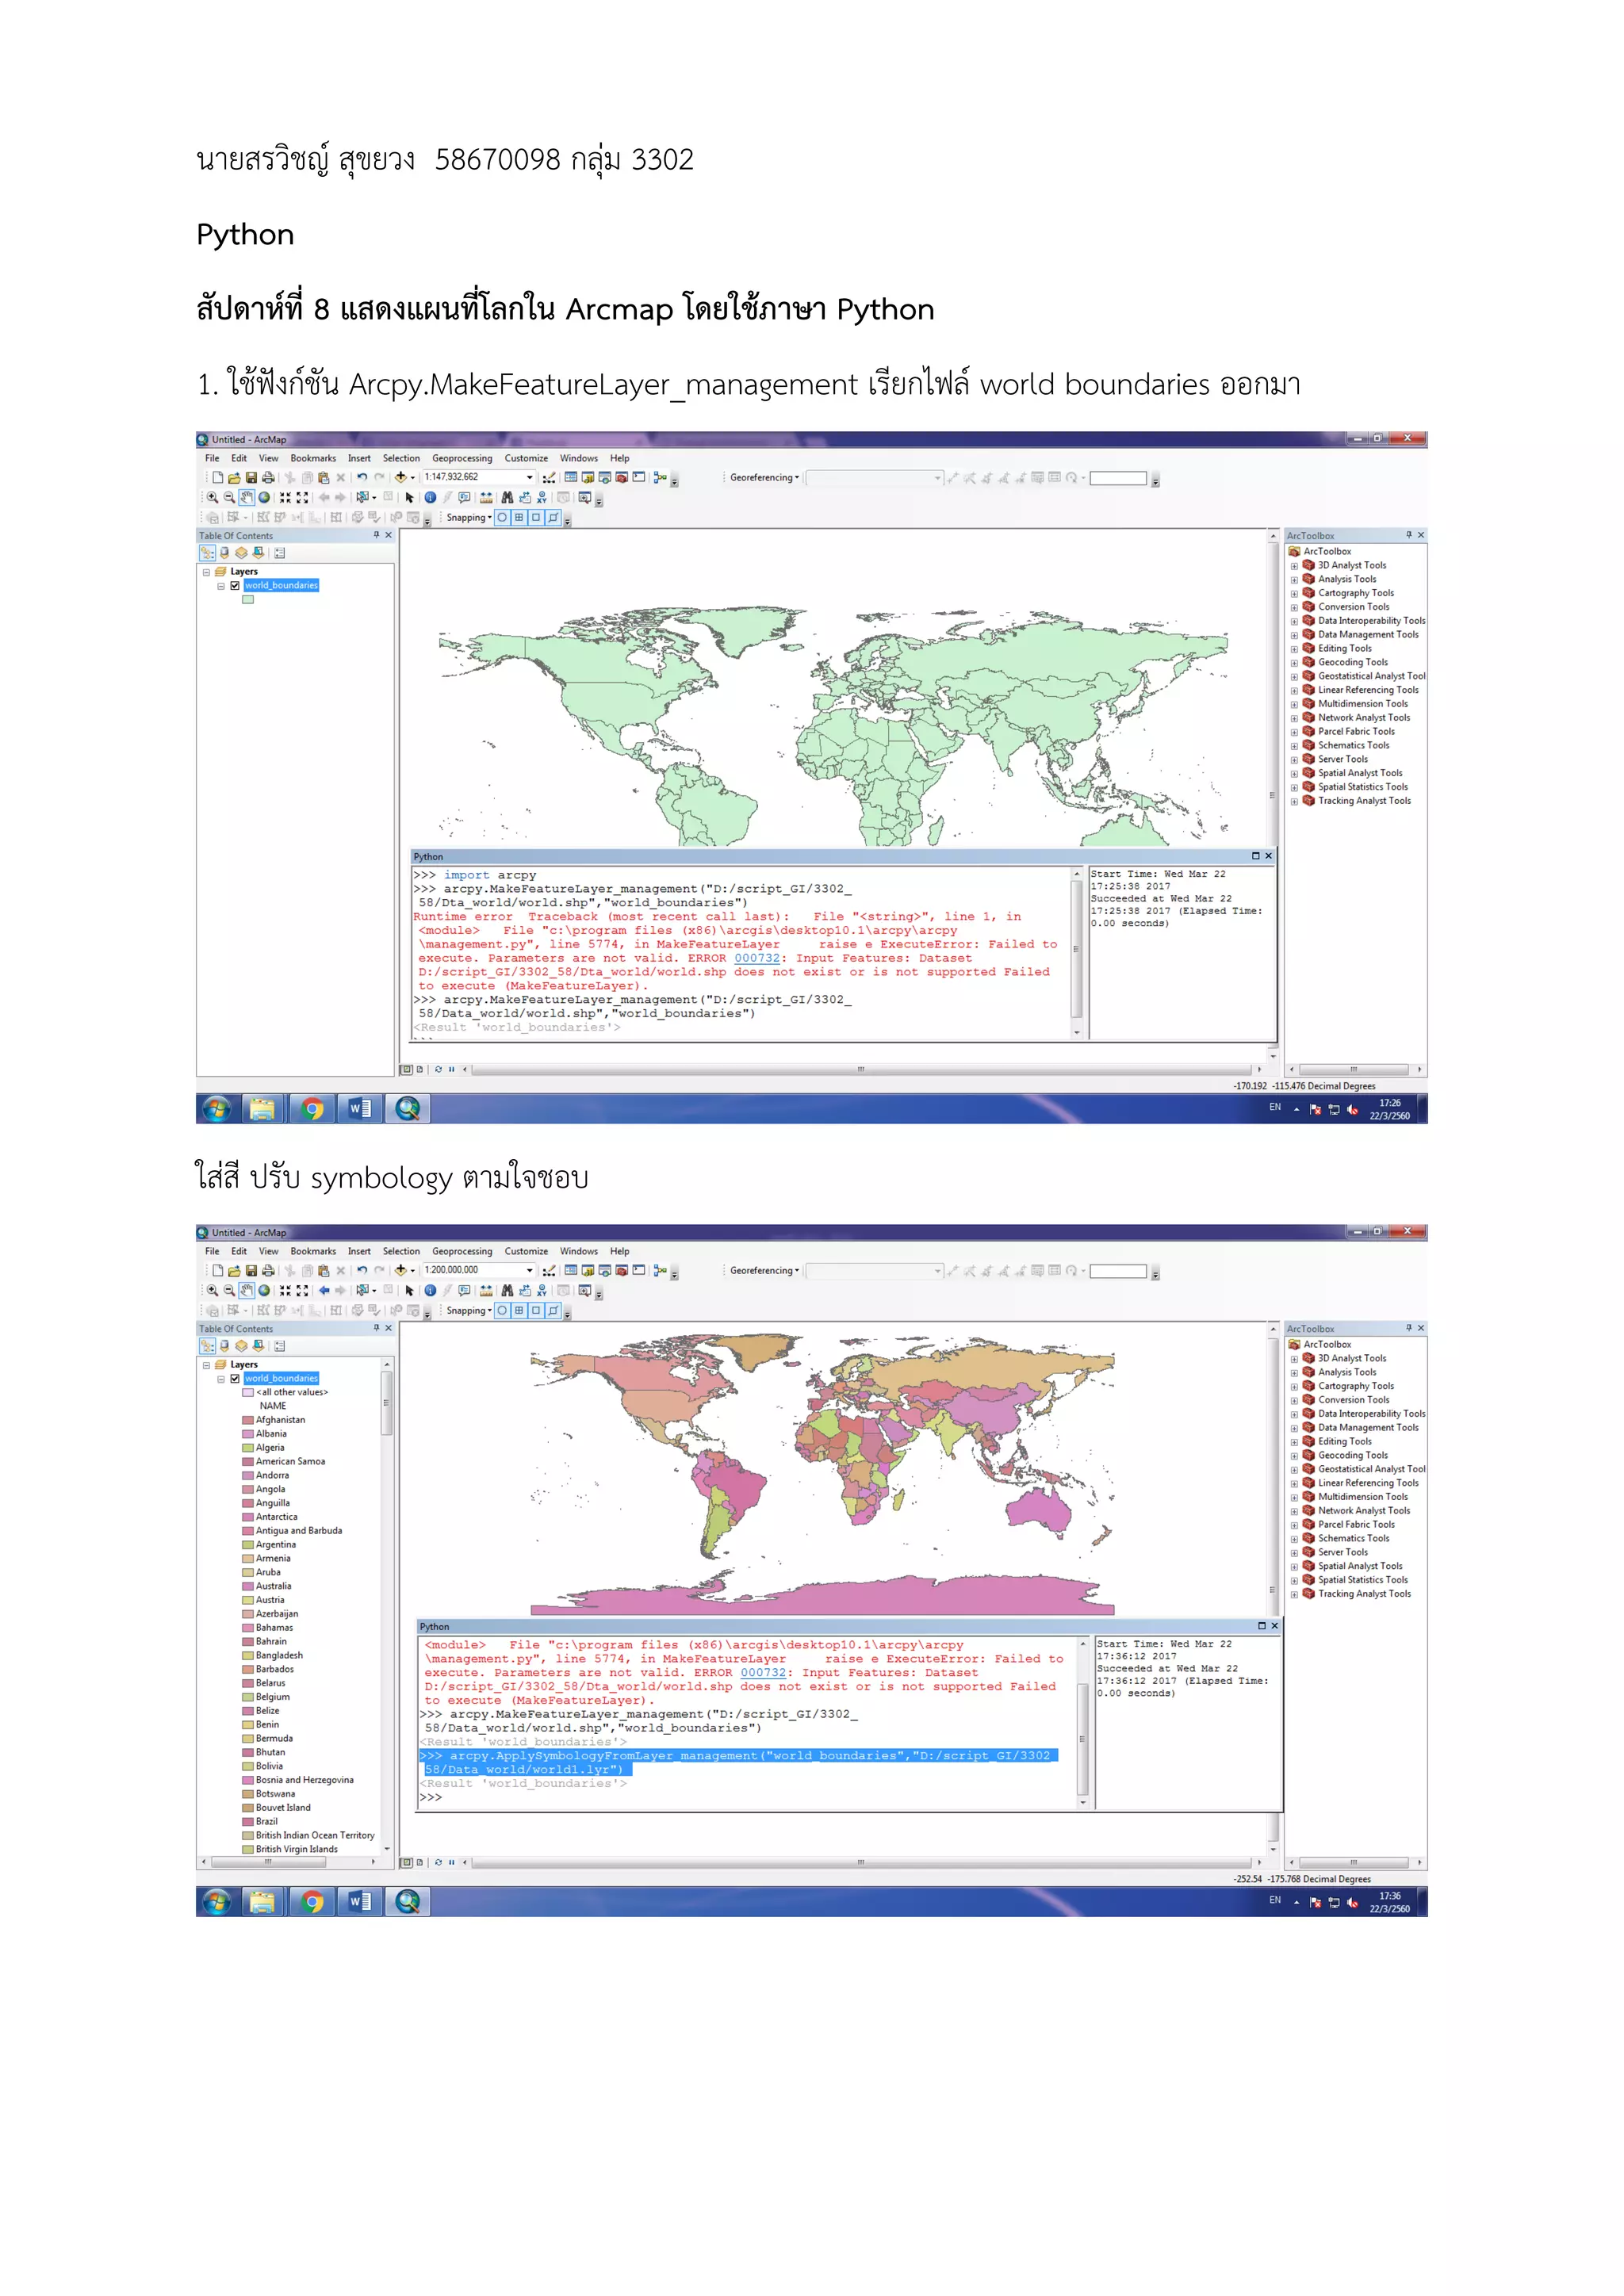Toggle Edge Snapping button in upper Snapping toolbar
1624x2296 pixels.
click(553, 517)
